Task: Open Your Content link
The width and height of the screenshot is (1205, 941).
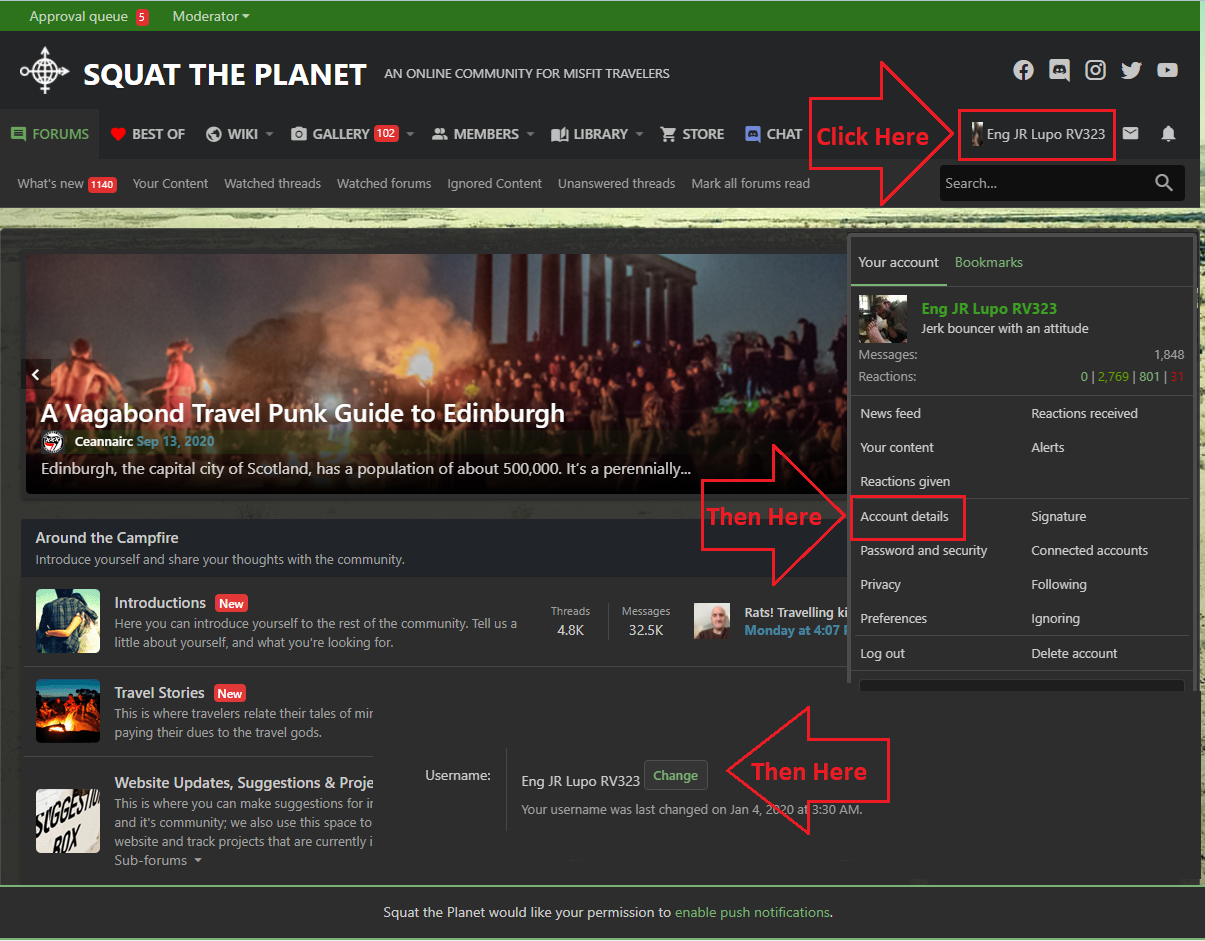Action: pyautogui.click(x=170, y=183)
